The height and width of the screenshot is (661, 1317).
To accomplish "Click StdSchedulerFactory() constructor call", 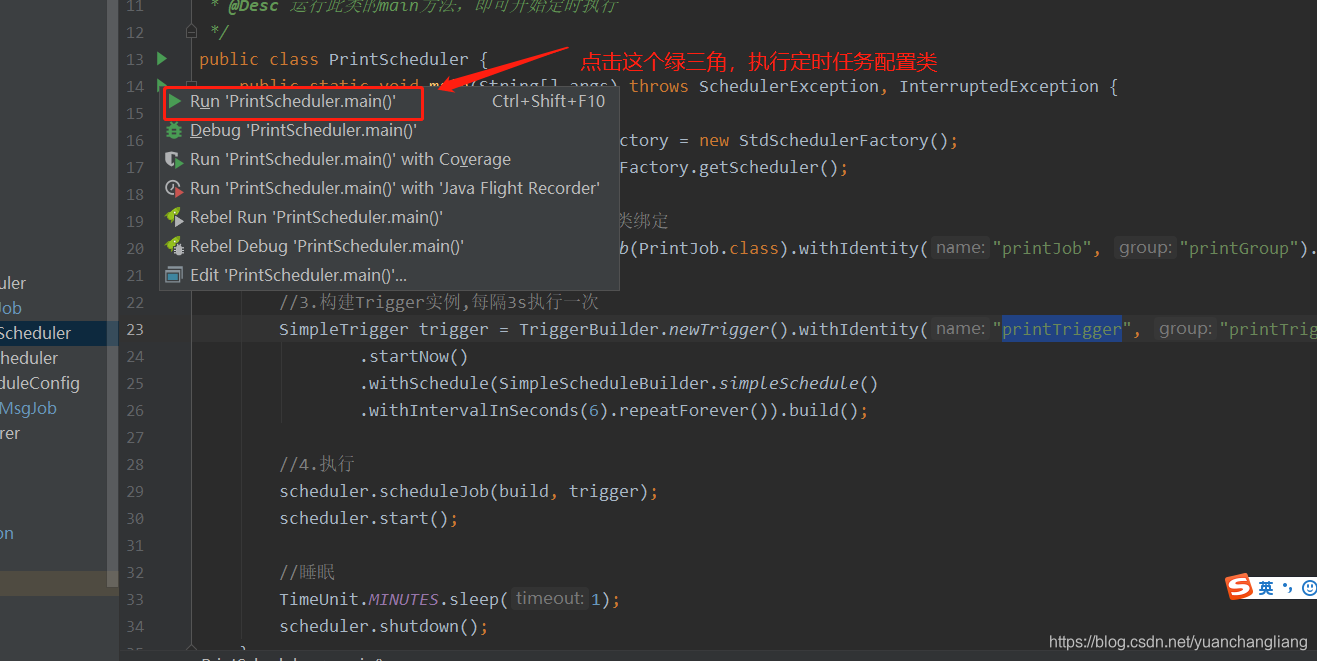I will (844, 140).
